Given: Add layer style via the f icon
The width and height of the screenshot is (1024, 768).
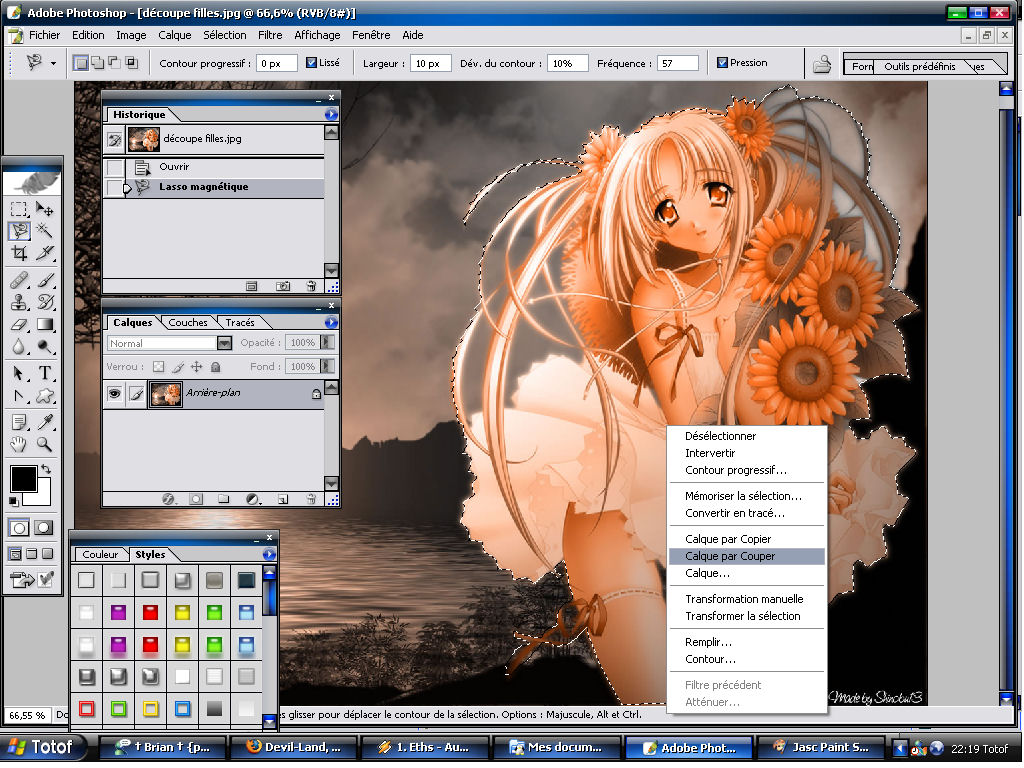Looking at the screenshot, I should click(168, 499).
